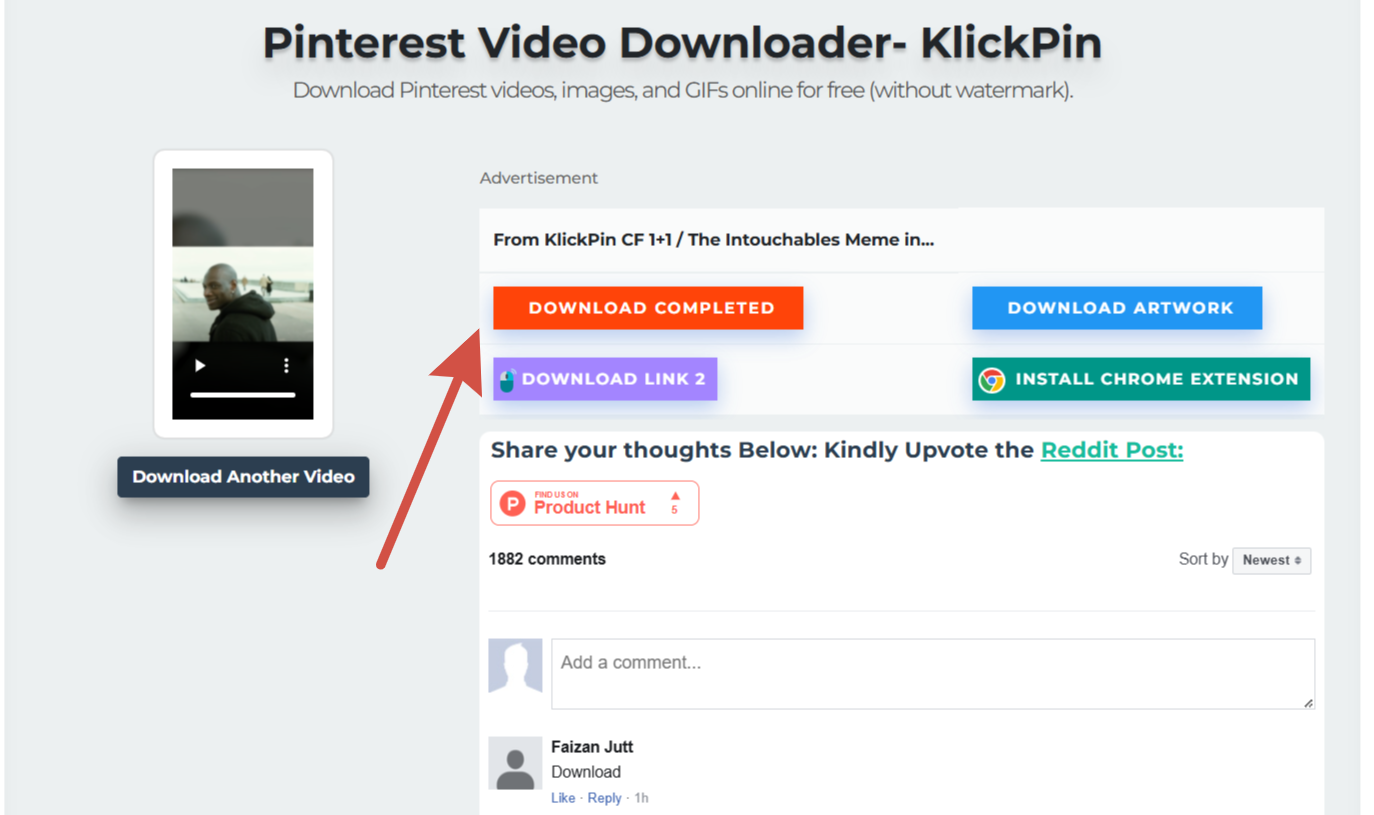Open the Reddit Post link

[x=1112, y=450]
